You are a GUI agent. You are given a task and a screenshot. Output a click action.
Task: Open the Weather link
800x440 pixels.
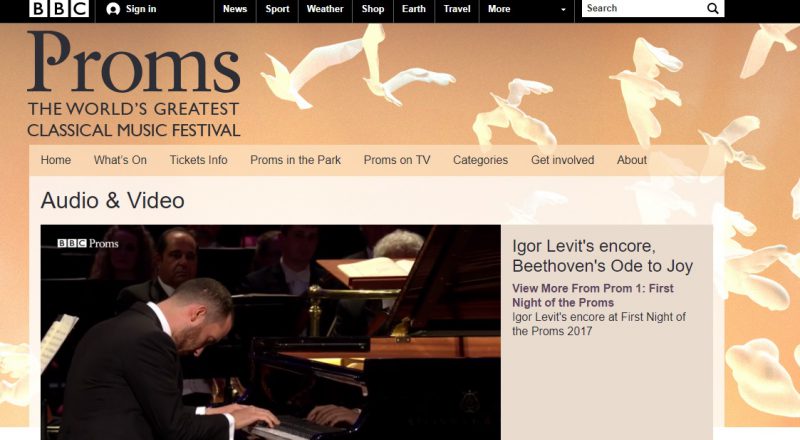pos(325,9)
